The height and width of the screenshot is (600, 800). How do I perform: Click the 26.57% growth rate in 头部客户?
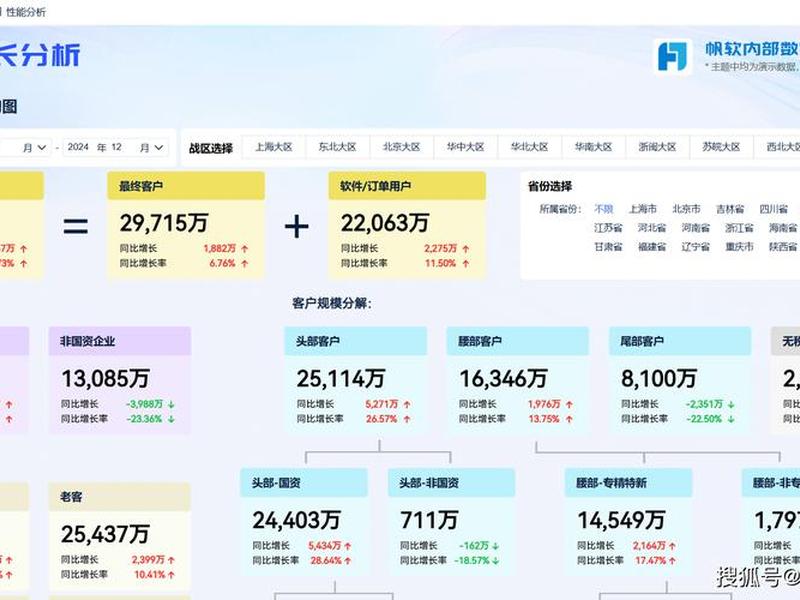point(382,419)
